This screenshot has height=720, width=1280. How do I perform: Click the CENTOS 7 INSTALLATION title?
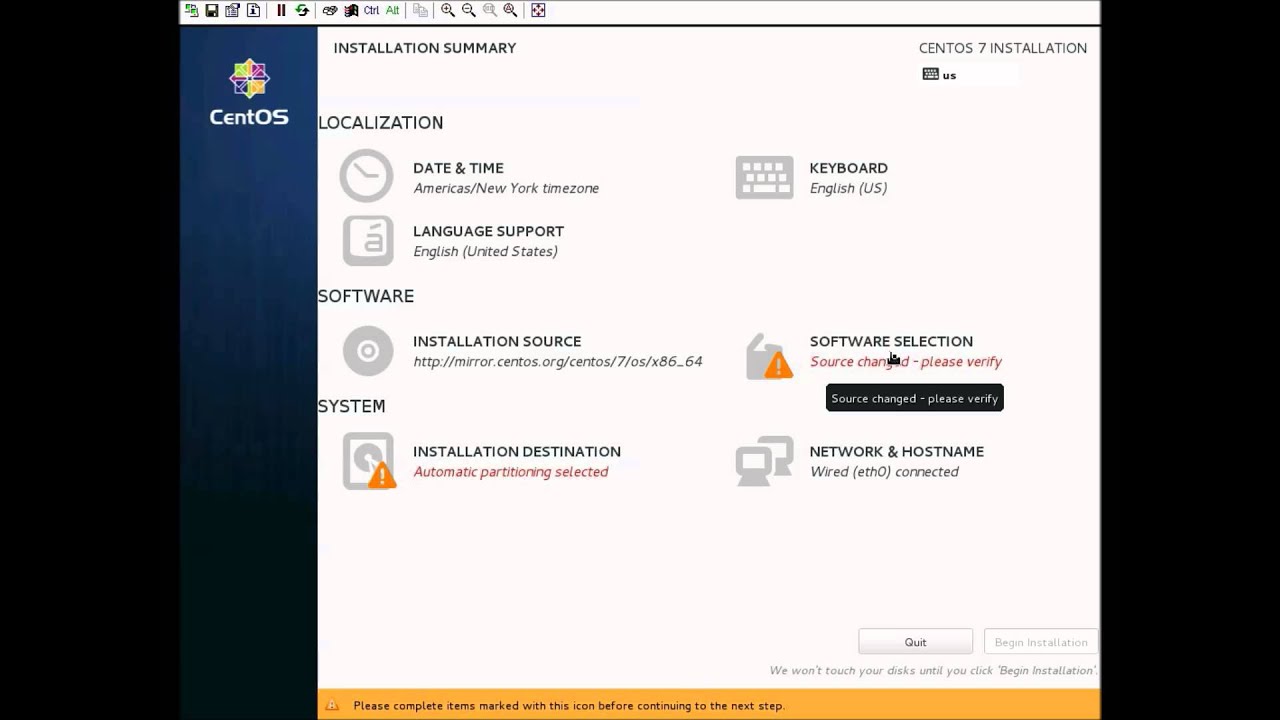pyautogui.click(x=1003, y=48)
